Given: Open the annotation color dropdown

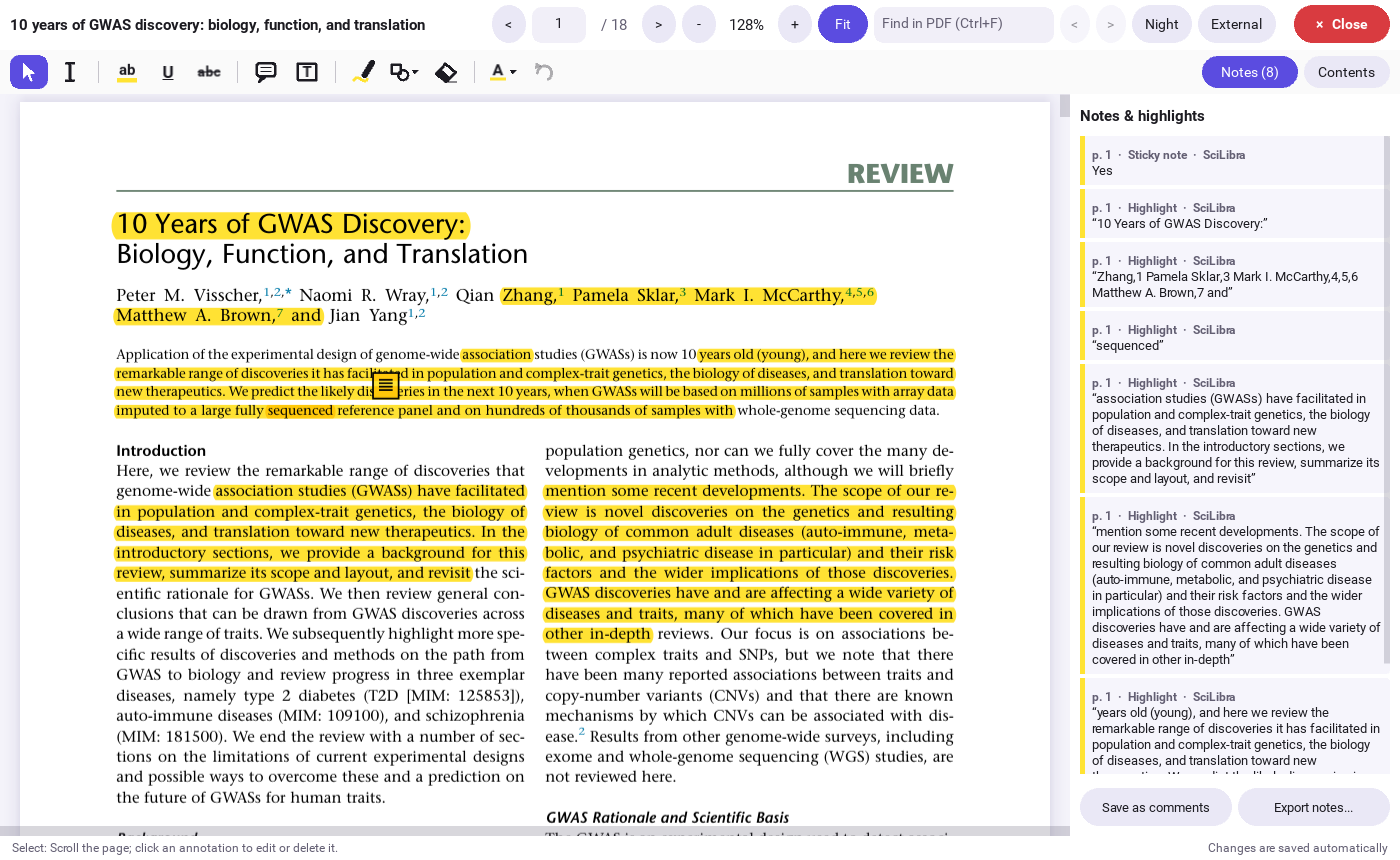Looking at the screenshot, I should point(503,72).
